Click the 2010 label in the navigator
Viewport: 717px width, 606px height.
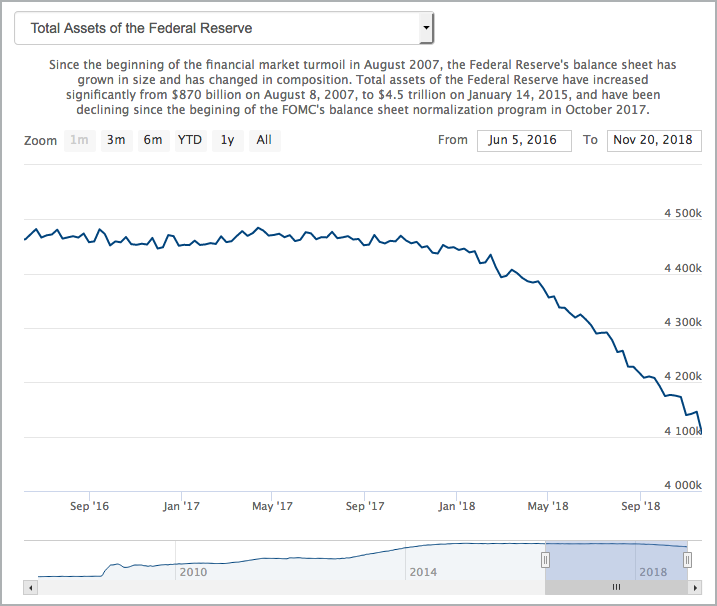coord(193,572)
